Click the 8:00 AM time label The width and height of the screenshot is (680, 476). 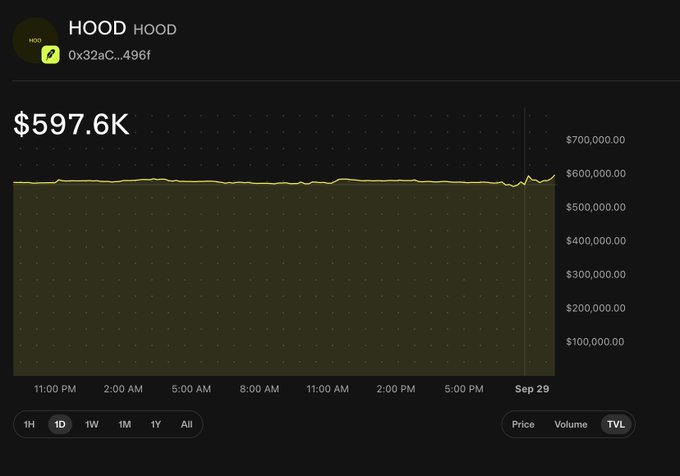point(259,389)
